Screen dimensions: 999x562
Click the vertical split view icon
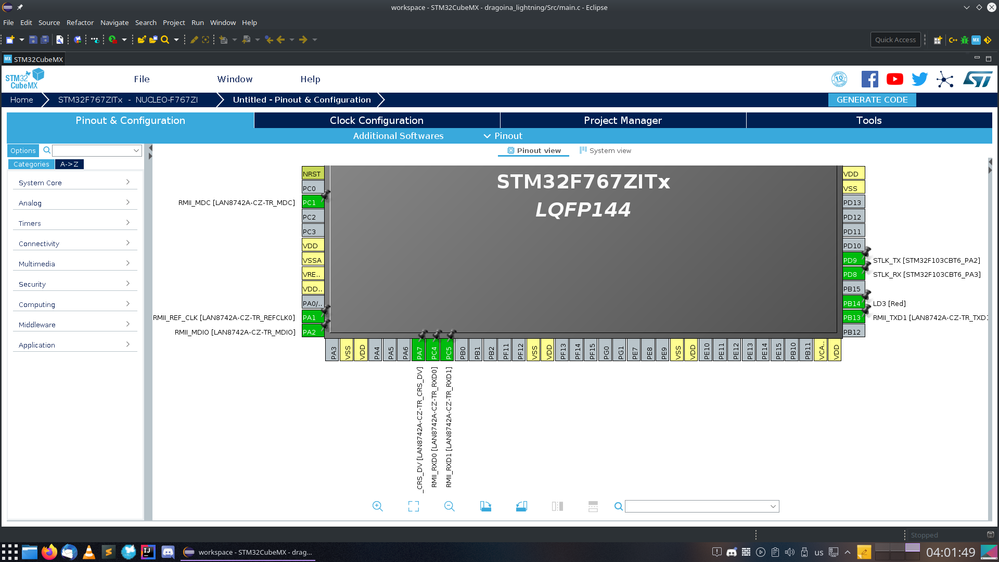557,506
